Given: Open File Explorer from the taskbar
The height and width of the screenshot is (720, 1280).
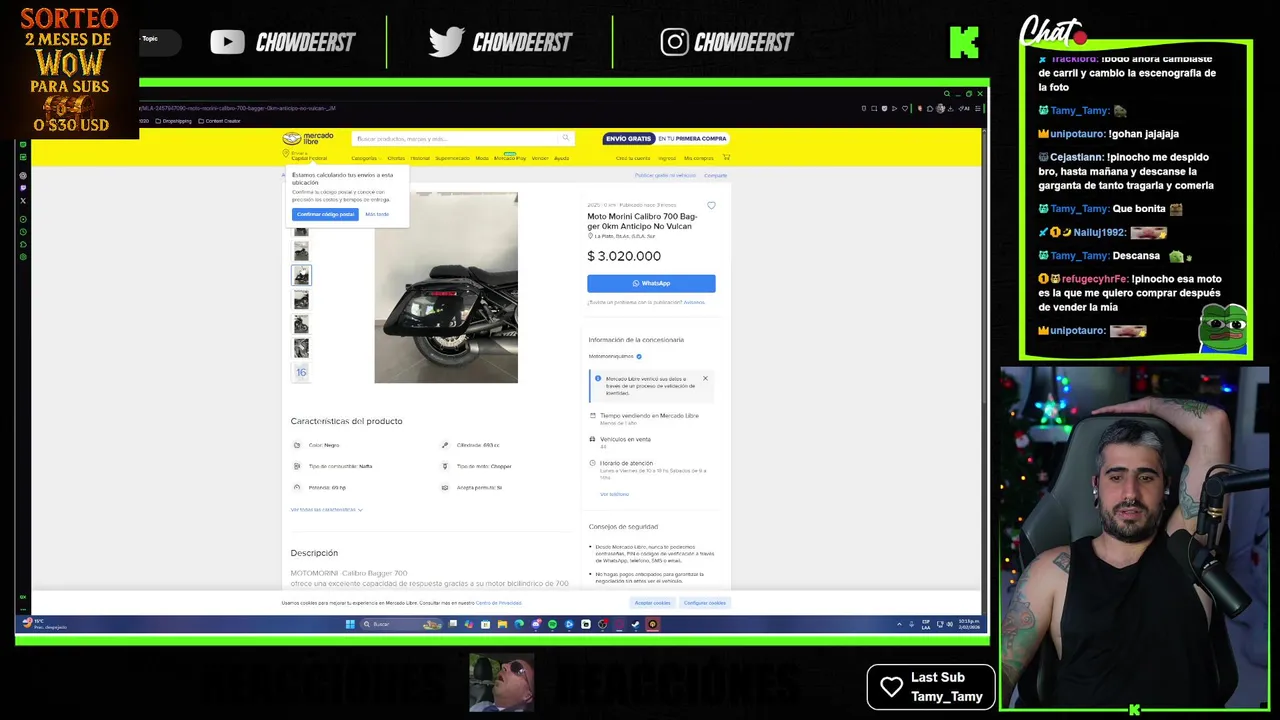Looking at the screenshot, I should (x=502, y=624).
